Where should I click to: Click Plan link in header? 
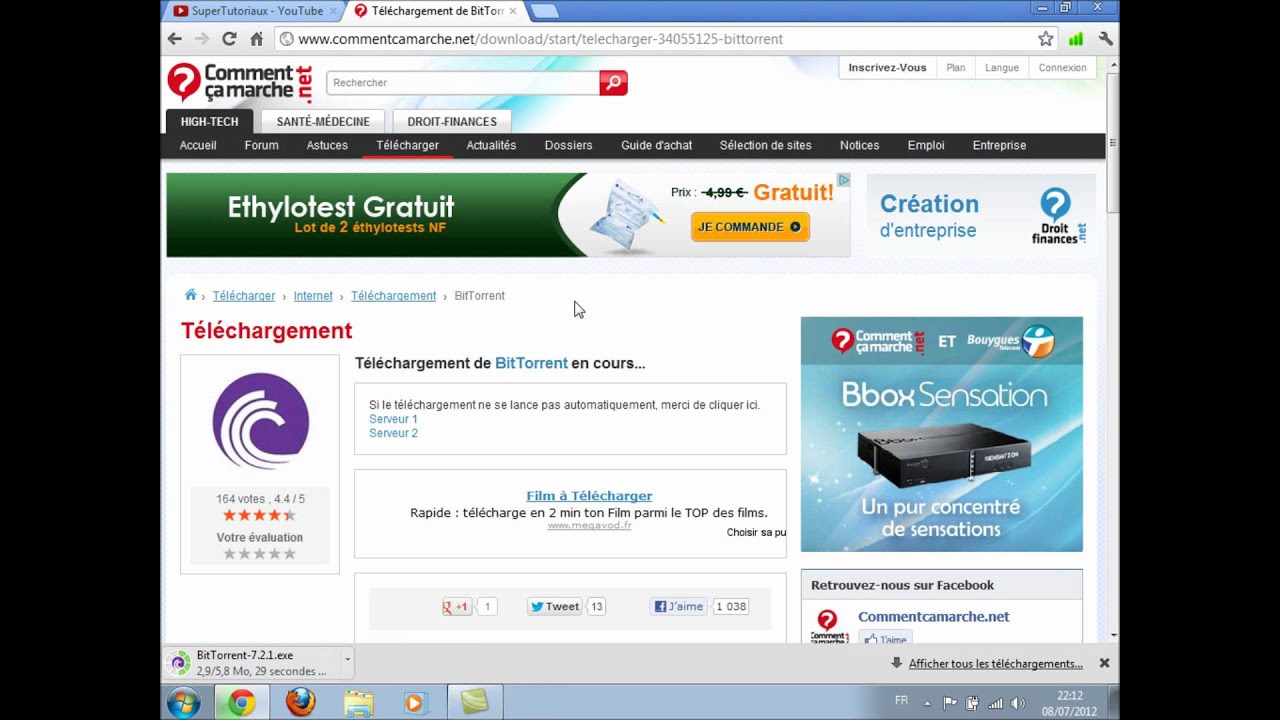point(956,68)
